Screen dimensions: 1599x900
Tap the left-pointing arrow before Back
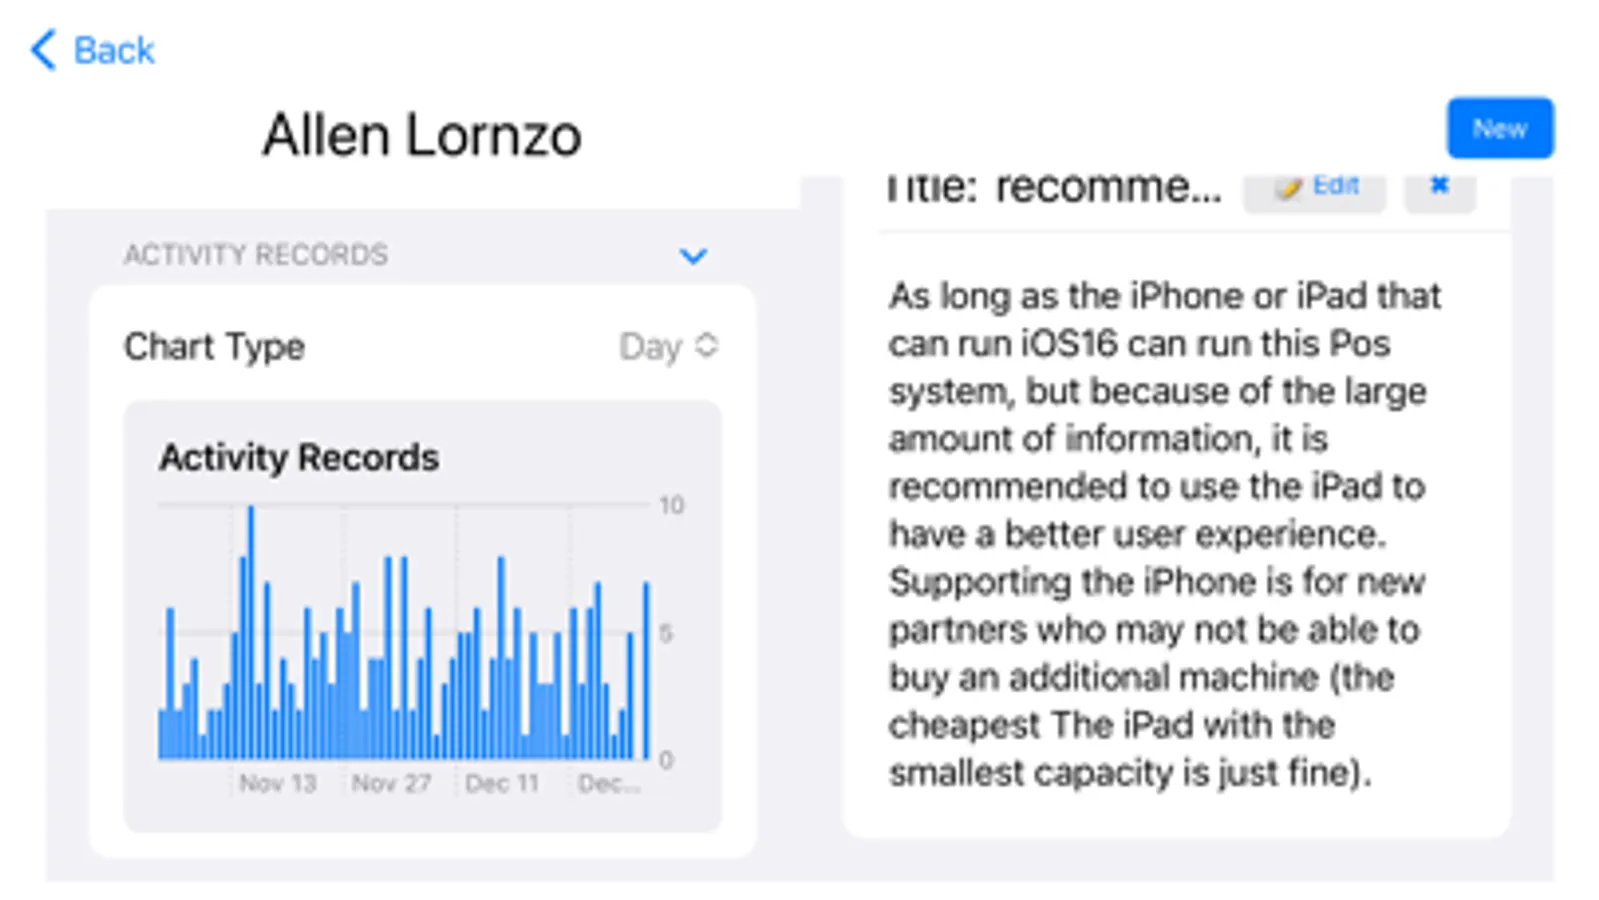[42, 48]
